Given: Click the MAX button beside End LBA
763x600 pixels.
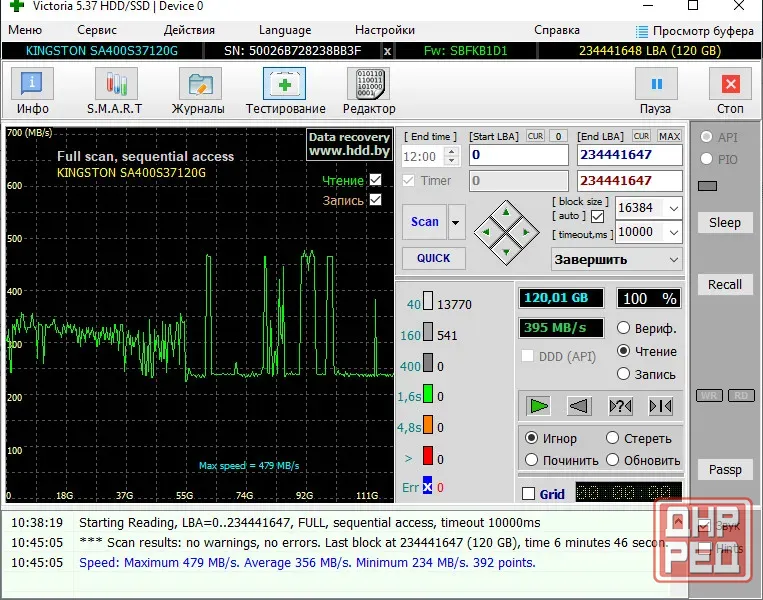Looking at the screenshot, I should click(669, 136).
